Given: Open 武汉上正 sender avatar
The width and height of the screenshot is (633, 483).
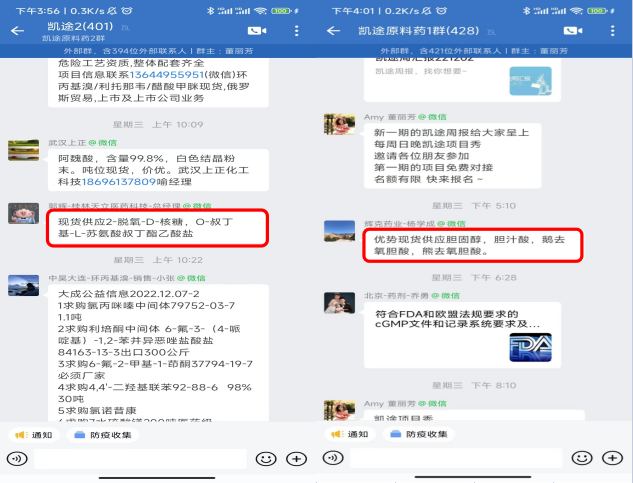Looking at the screenshot, I should click(23, 150).
